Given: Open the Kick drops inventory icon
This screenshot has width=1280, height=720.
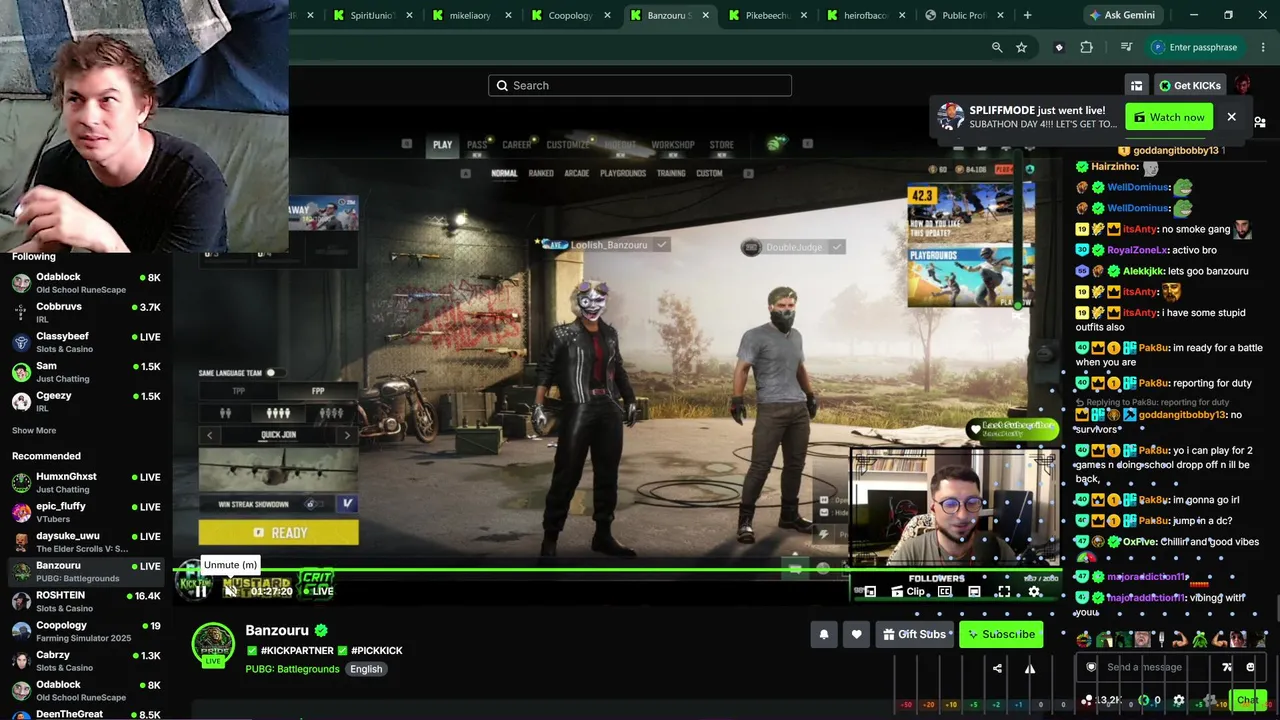Looking at the screenshot, I should (x=1136, y=85).
